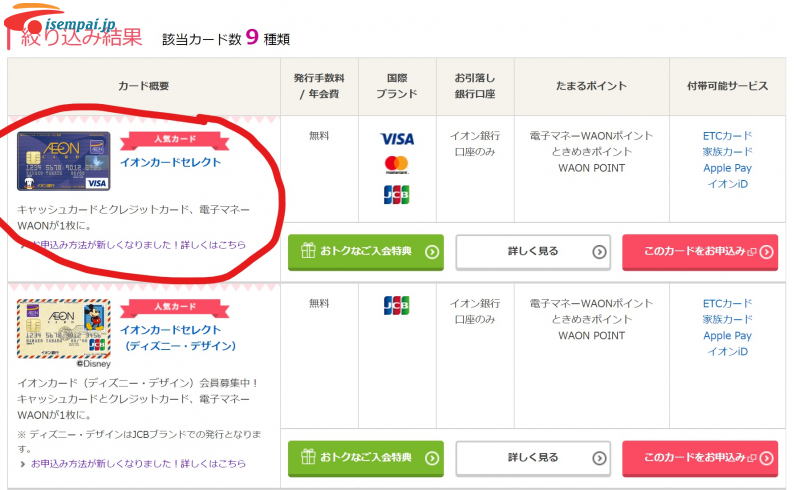The height and width of the screenshot is (490, 800).
Task: Open イオンiD link in Disney card row
Action: coord(728,351)
